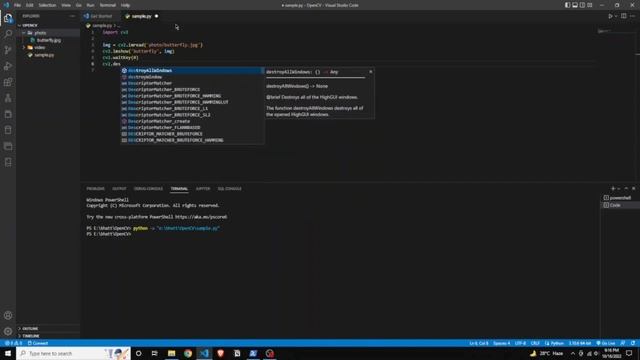640x360 pixels.
Task: Open Customize Layout icon in title bar
Action: 590,5
